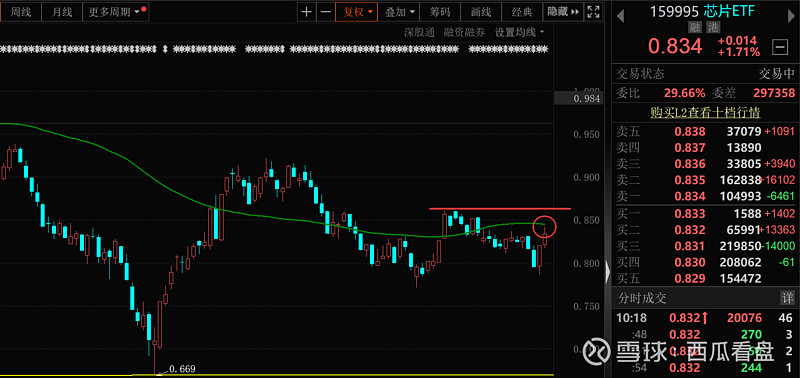Screen dimensions: 800x378
Task: Zoom out chart with minus button
Action: click(x=325, y=12)
